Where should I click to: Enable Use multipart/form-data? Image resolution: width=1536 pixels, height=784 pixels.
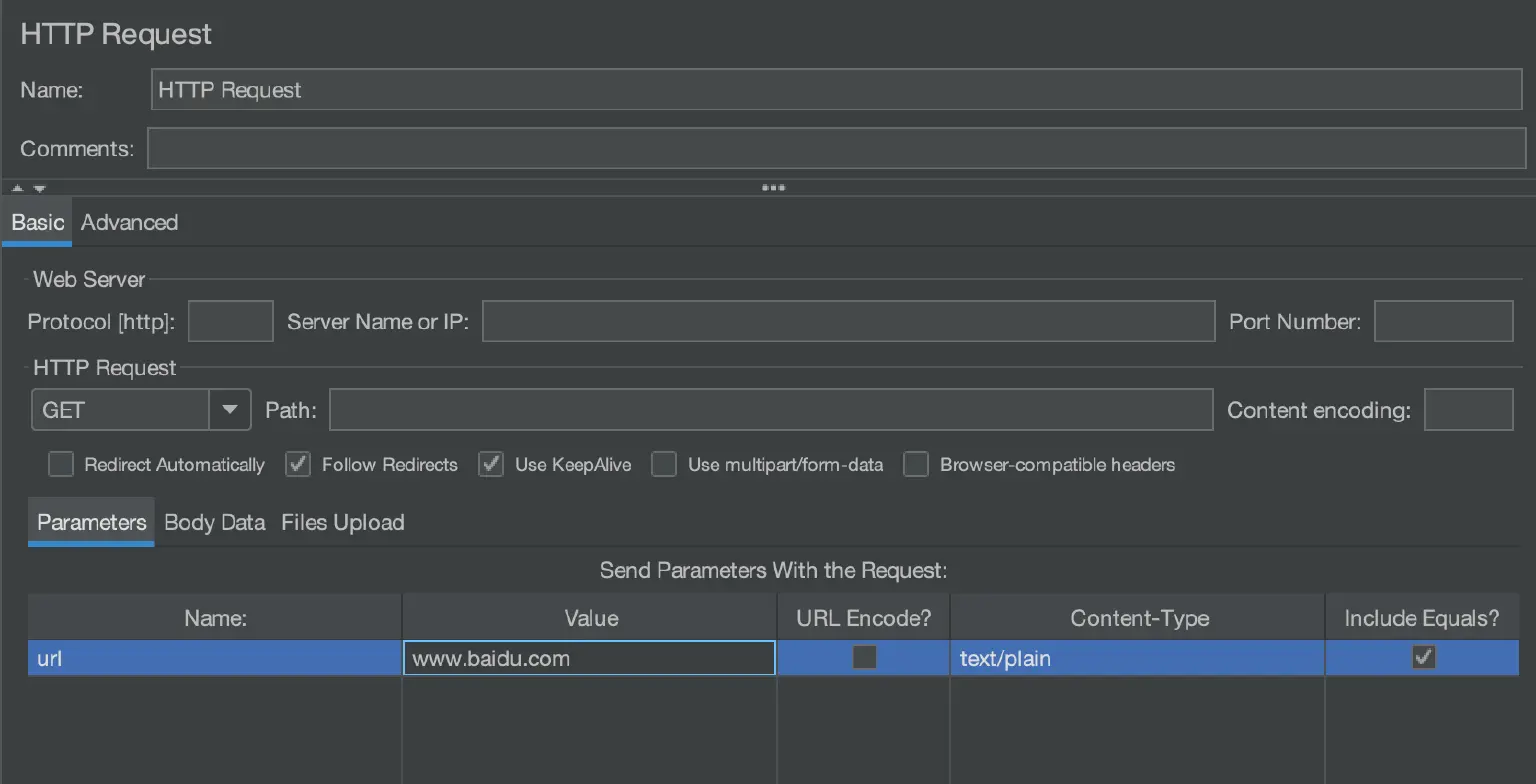663,464
